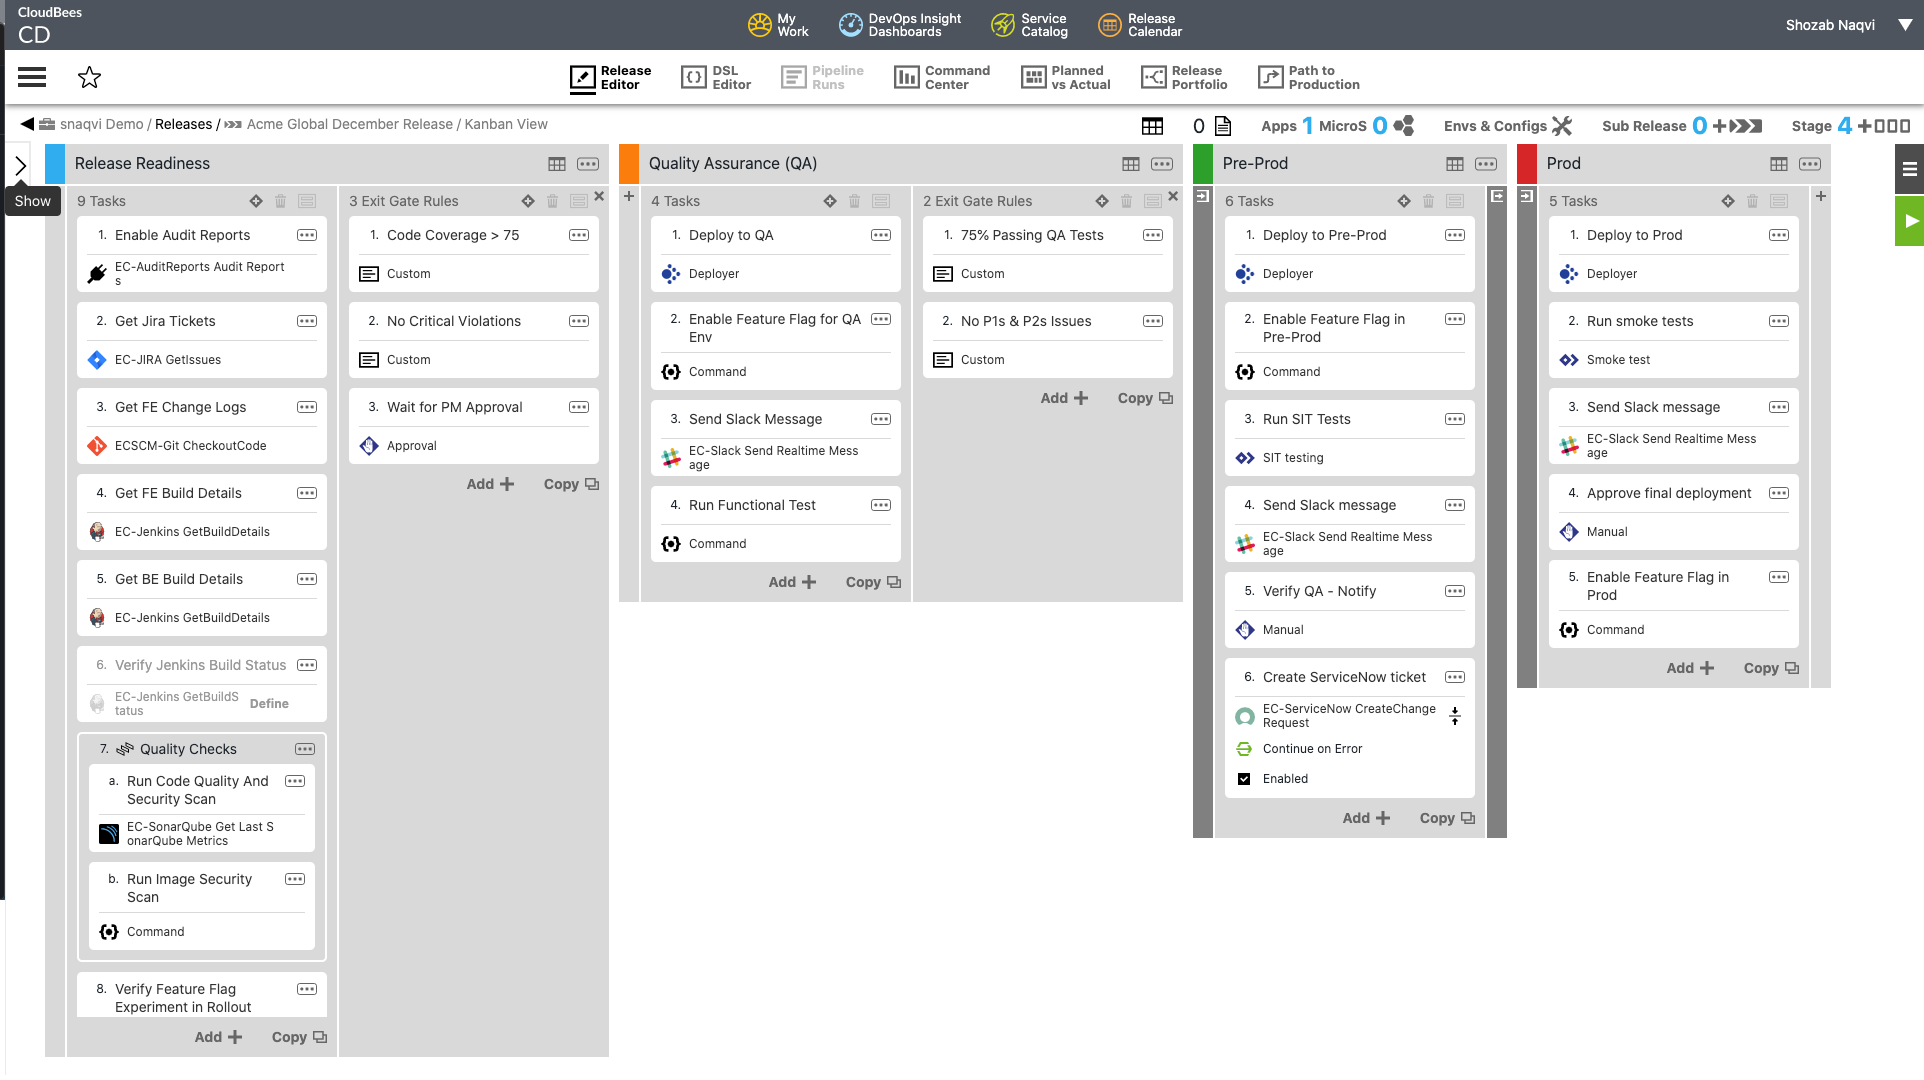Click the Approval icon on Wait for PM Approval
This screenshot has width=1924, height=1080.
tap(369, 446)
